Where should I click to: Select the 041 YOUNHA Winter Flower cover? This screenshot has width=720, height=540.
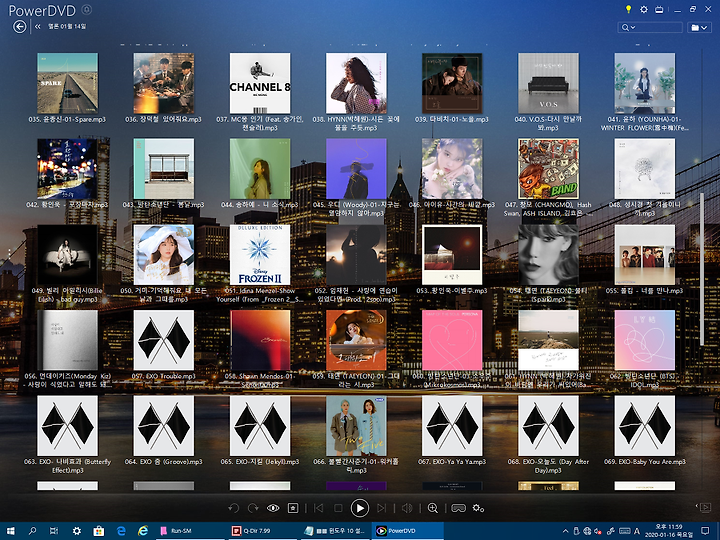pyautogui.click(x=645, y=83)
